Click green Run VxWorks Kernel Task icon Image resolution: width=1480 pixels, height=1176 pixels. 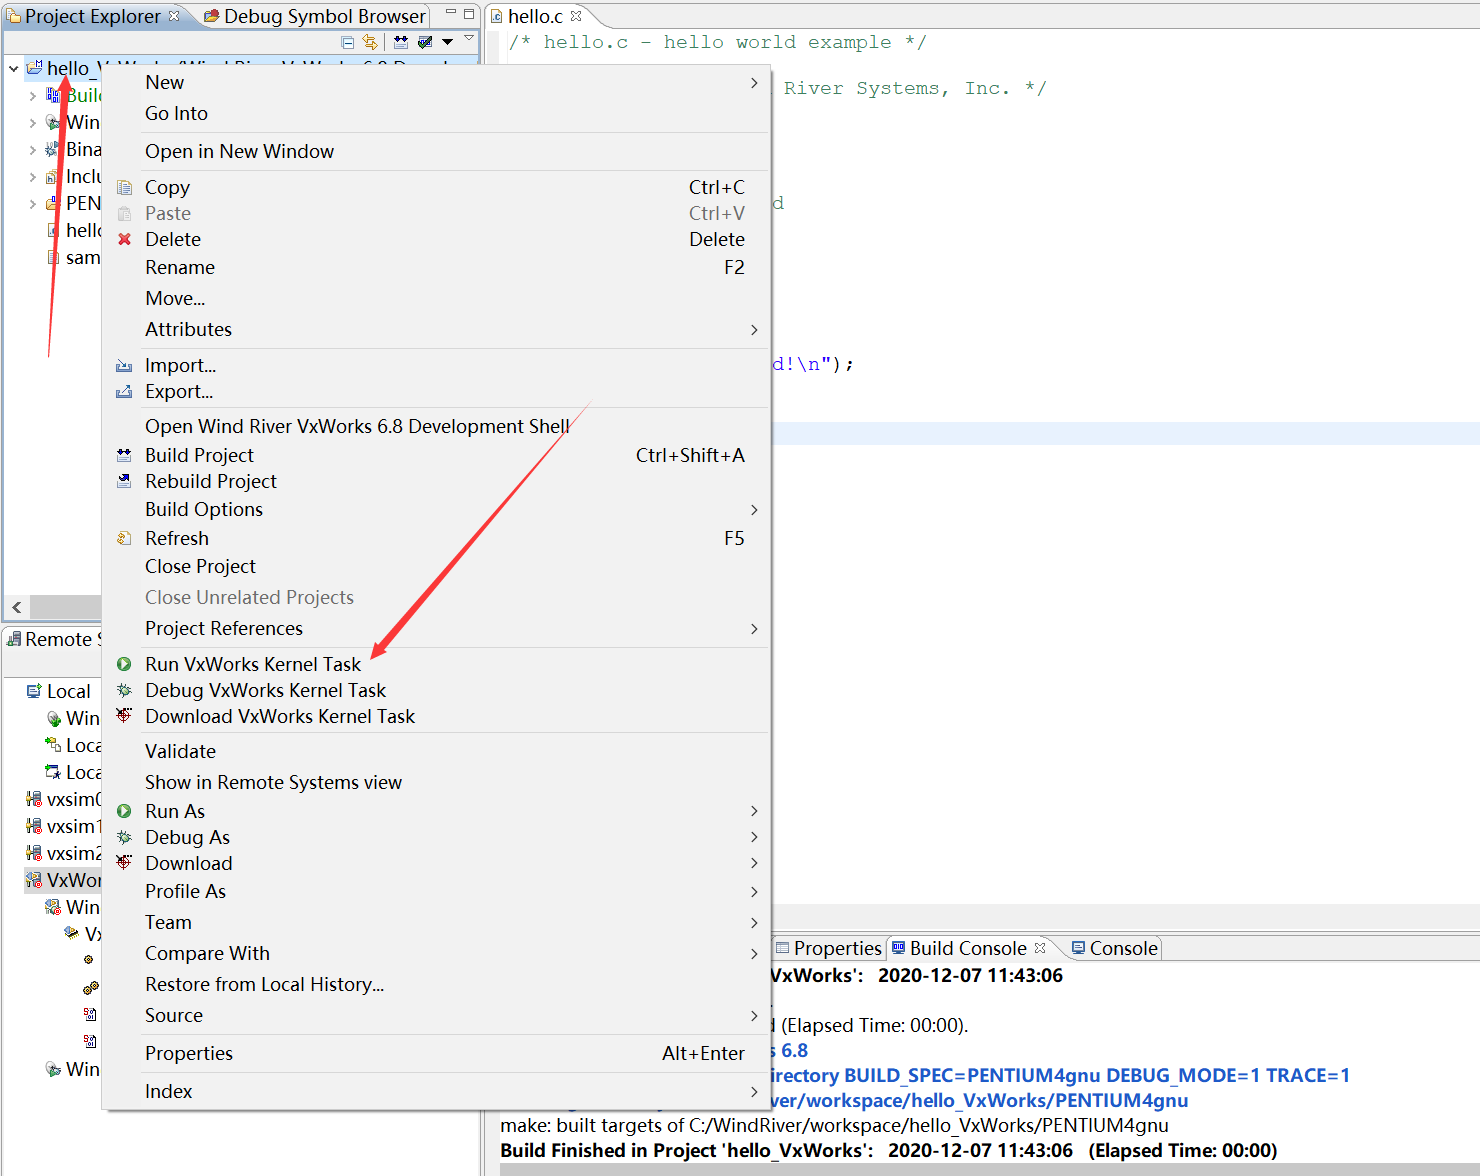click(124, 664)
